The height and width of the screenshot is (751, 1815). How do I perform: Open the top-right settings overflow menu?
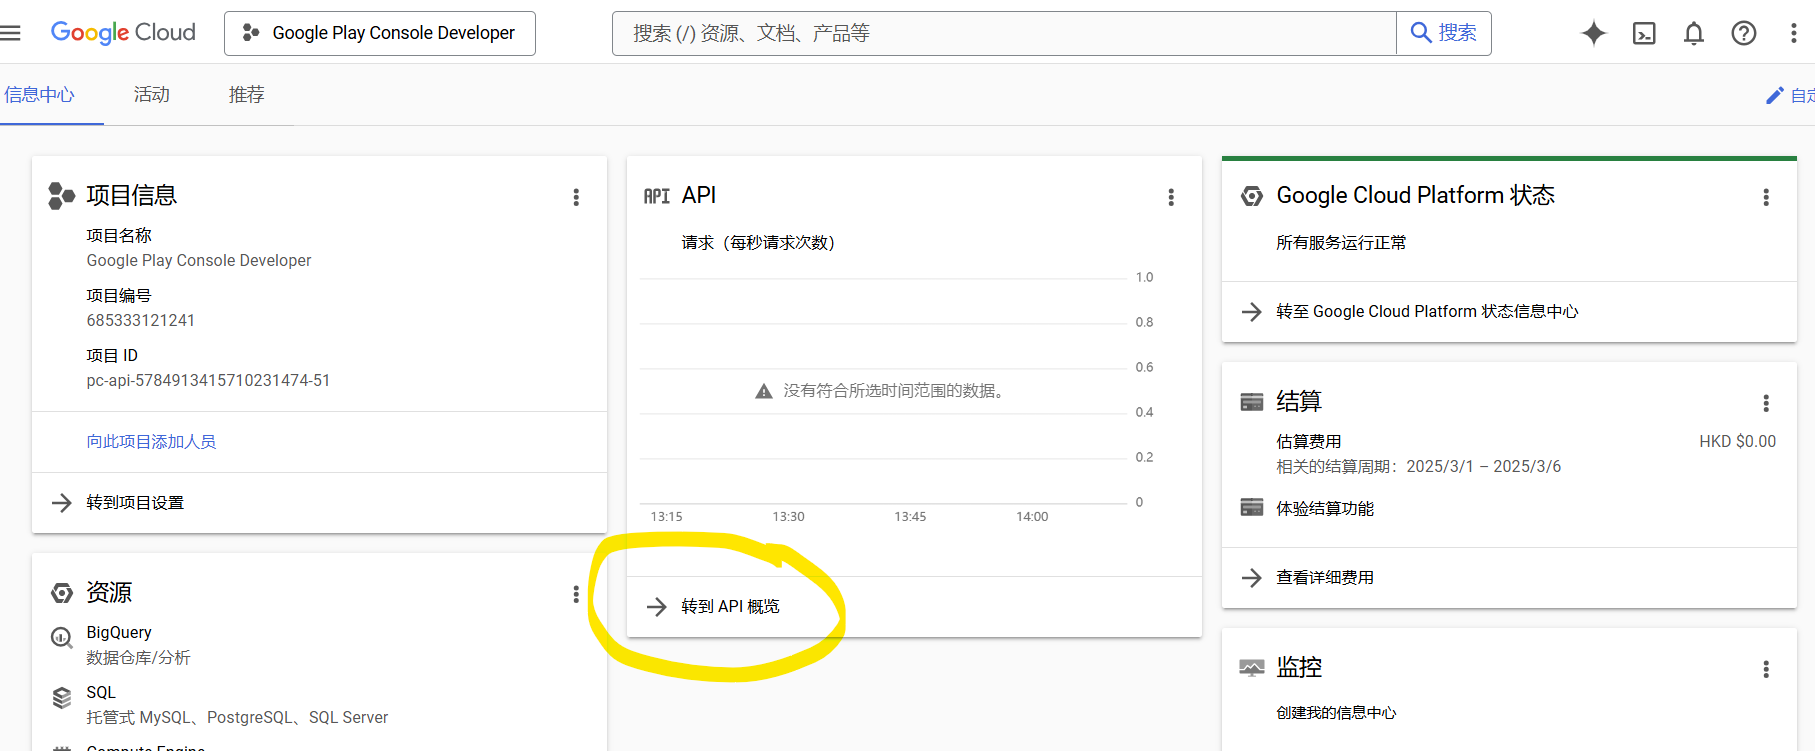tap(1793, 33)
